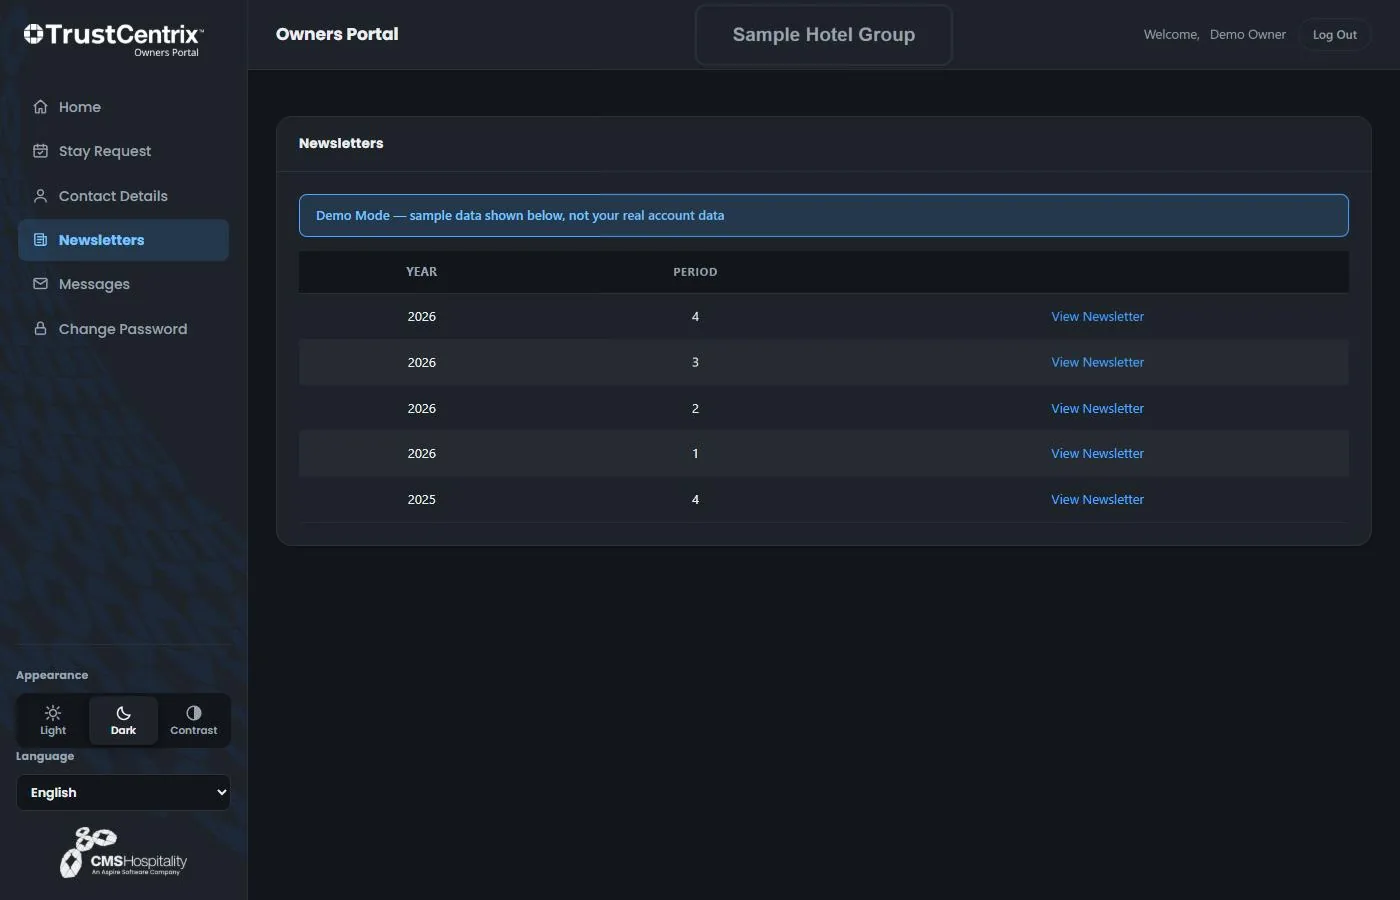Viewport: 1400px width, 900px height.
Task: Click the Sample Hotel Group title box
Action: pos(824,35)
